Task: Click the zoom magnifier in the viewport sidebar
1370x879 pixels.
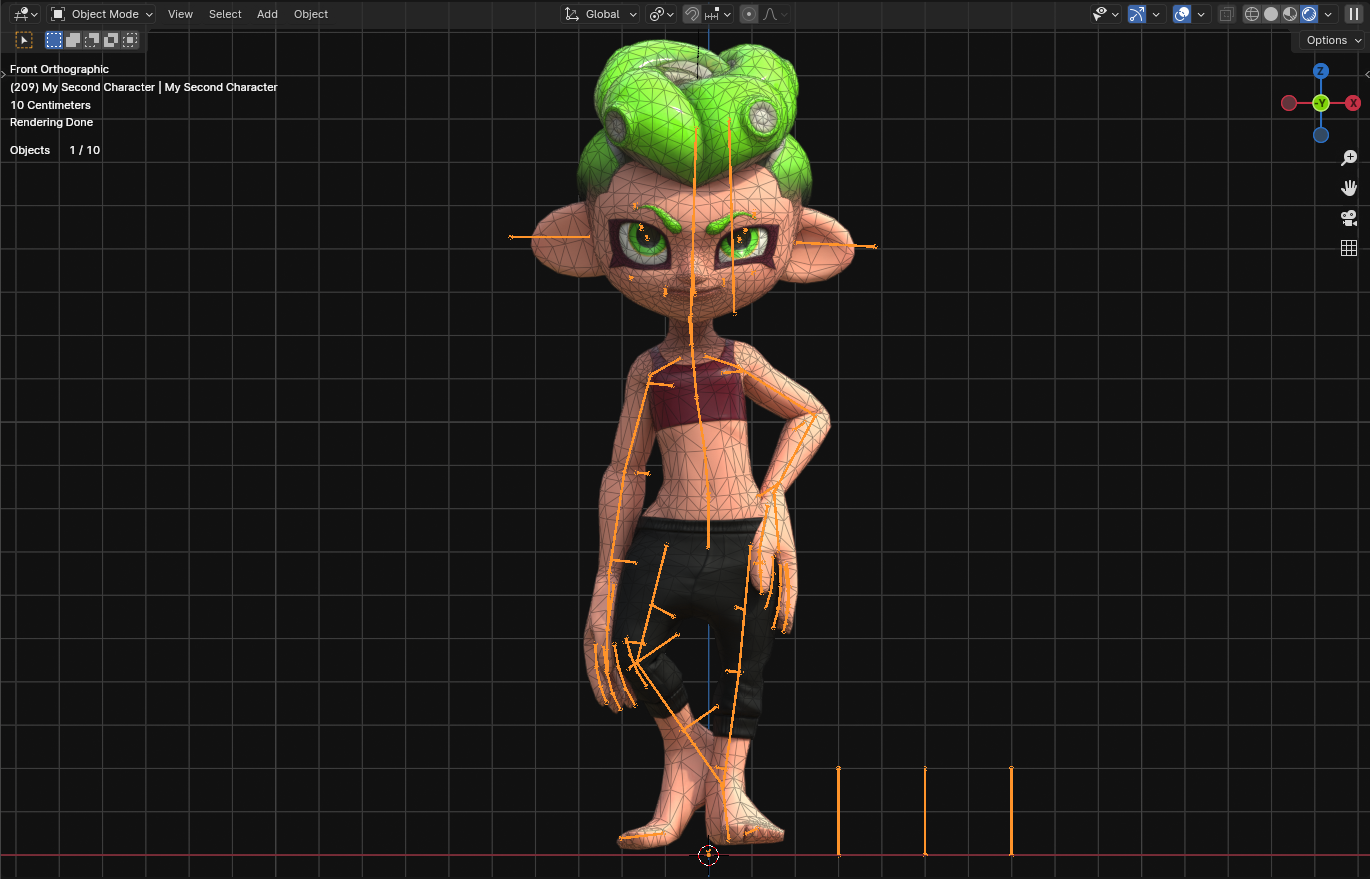Action: [1349, 157]
